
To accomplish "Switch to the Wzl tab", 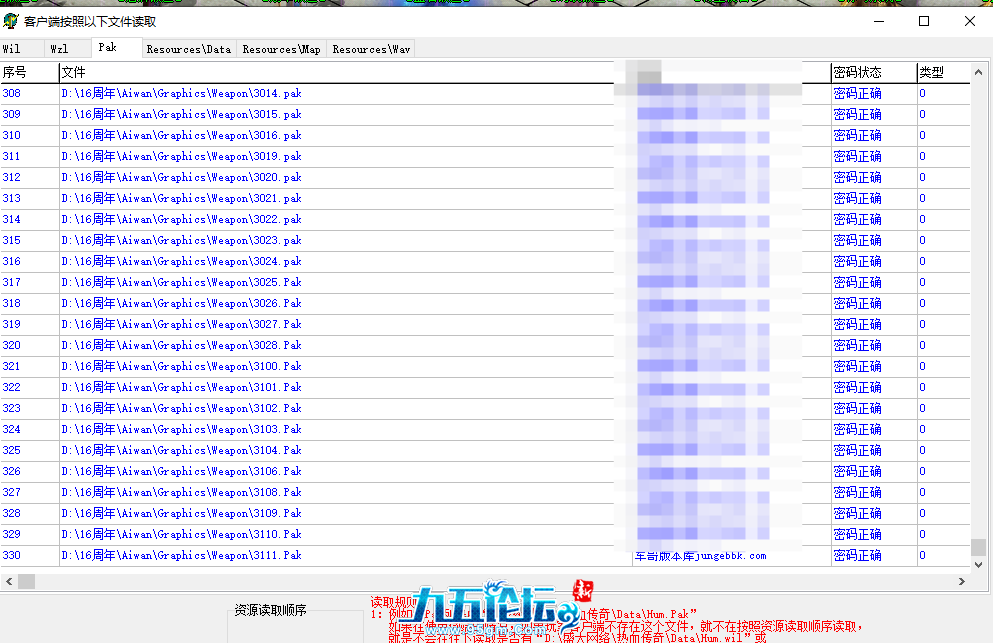I will [68, 49].
